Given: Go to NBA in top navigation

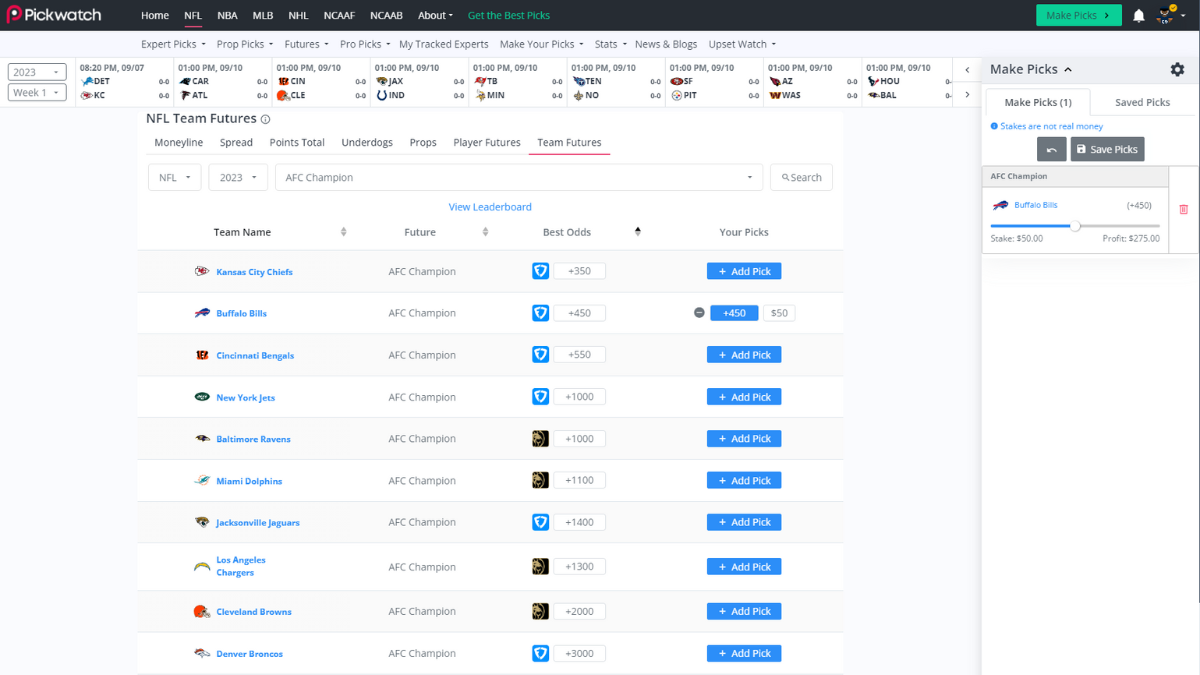Looking at the screenshot, I should pos(227,15).
